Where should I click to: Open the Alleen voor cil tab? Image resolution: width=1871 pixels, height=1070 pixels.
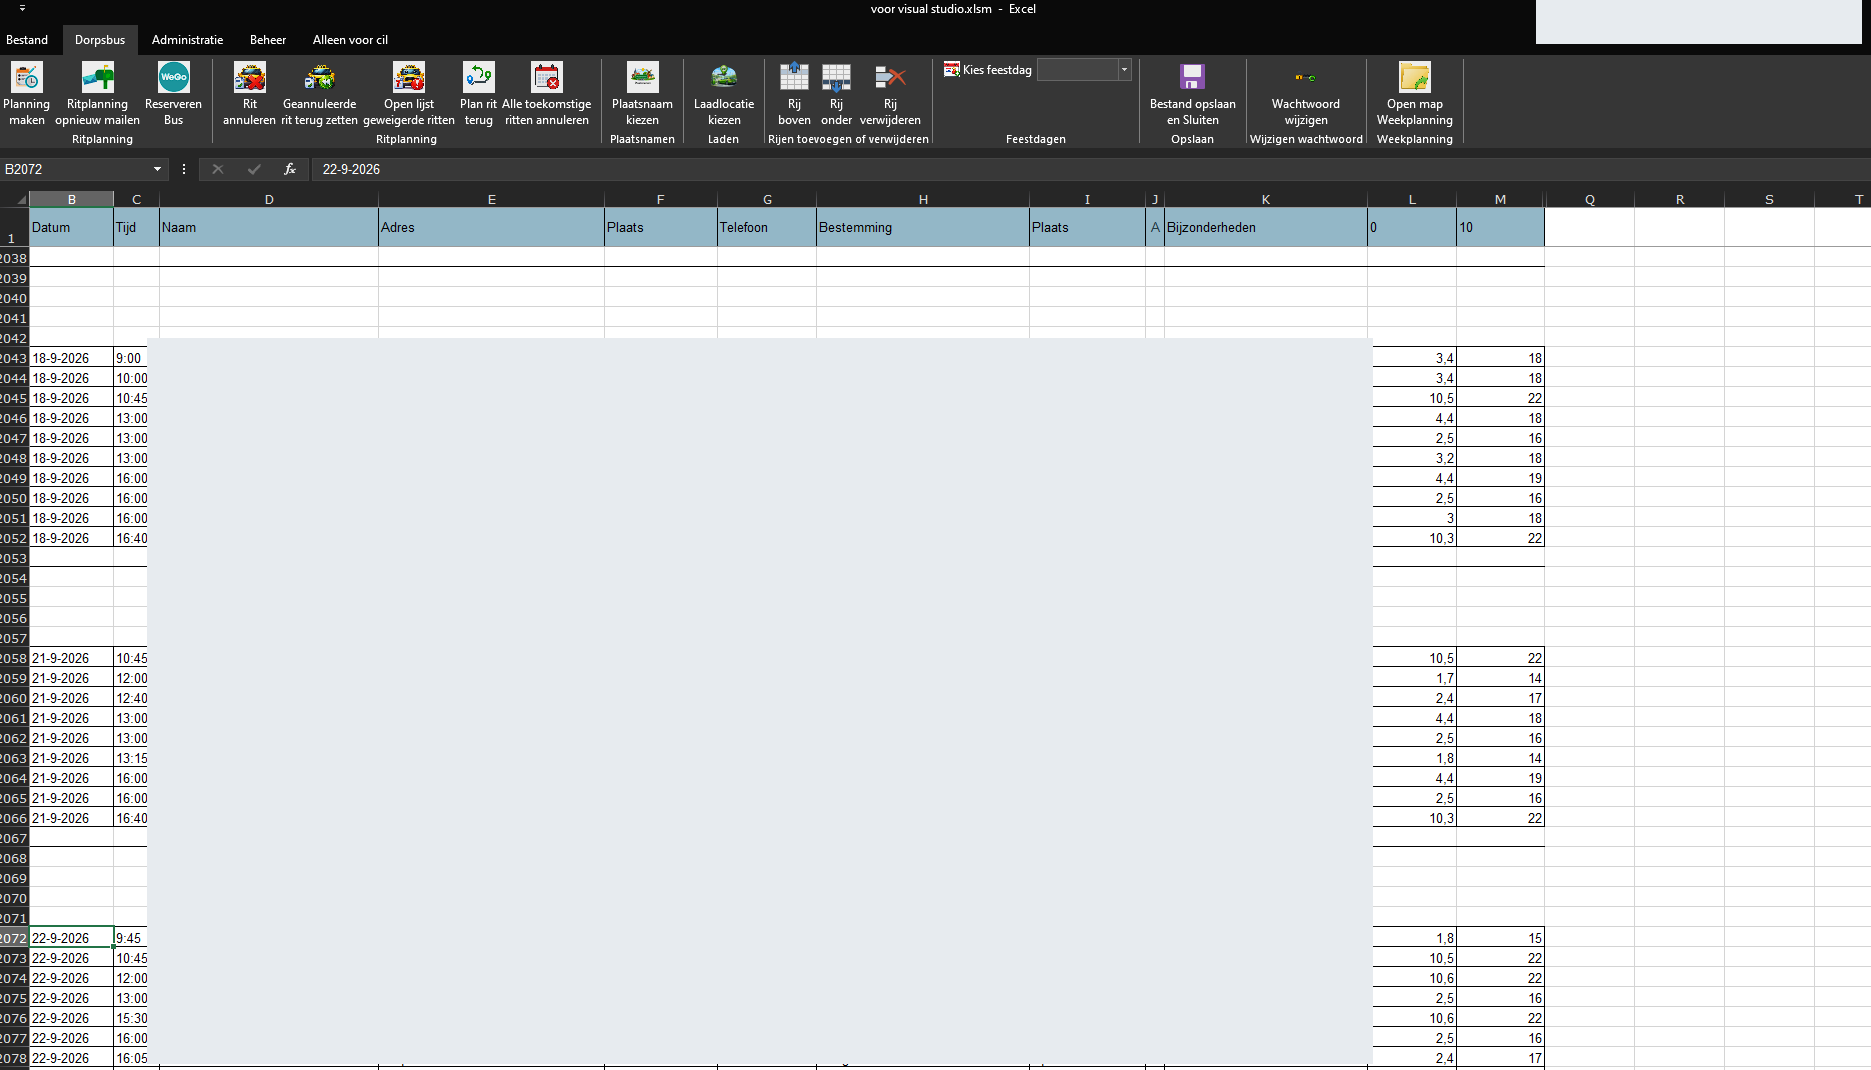[350, 40]
